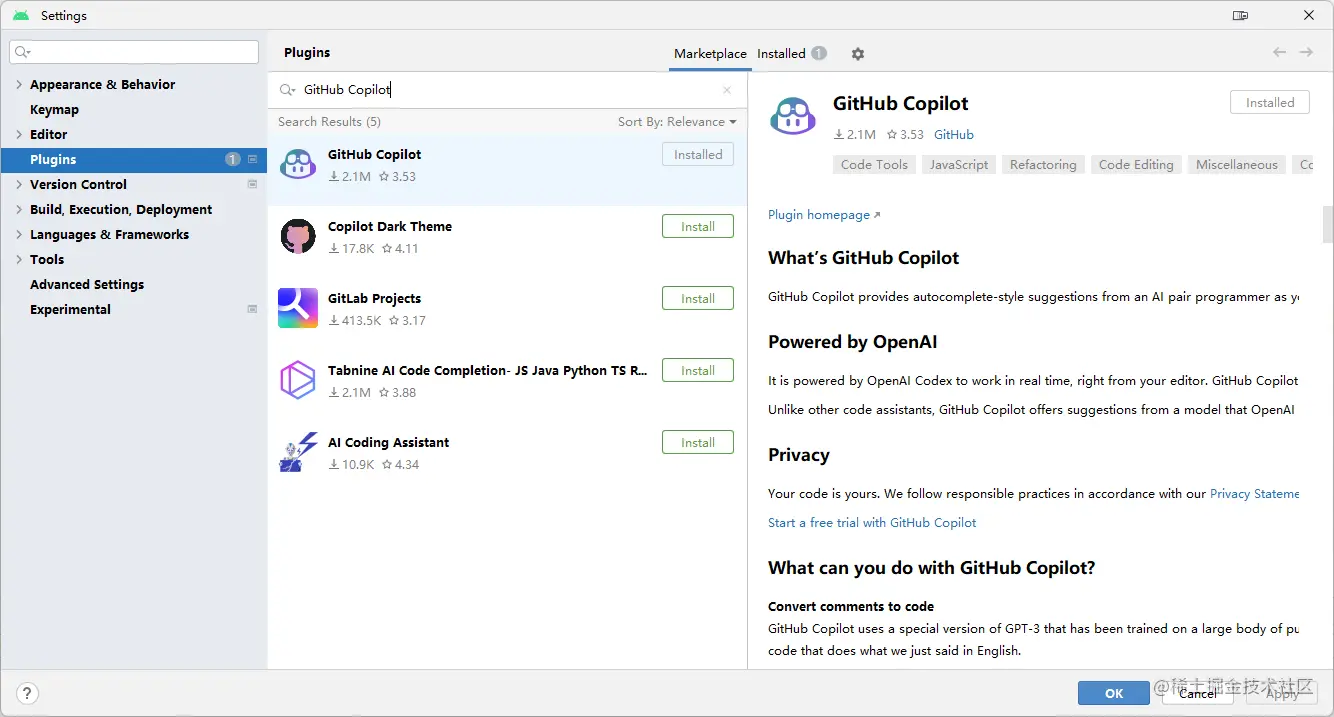Click the Copilot Dark Theme plugin icon
This screenshot has height=717, width=1334.
298,236
